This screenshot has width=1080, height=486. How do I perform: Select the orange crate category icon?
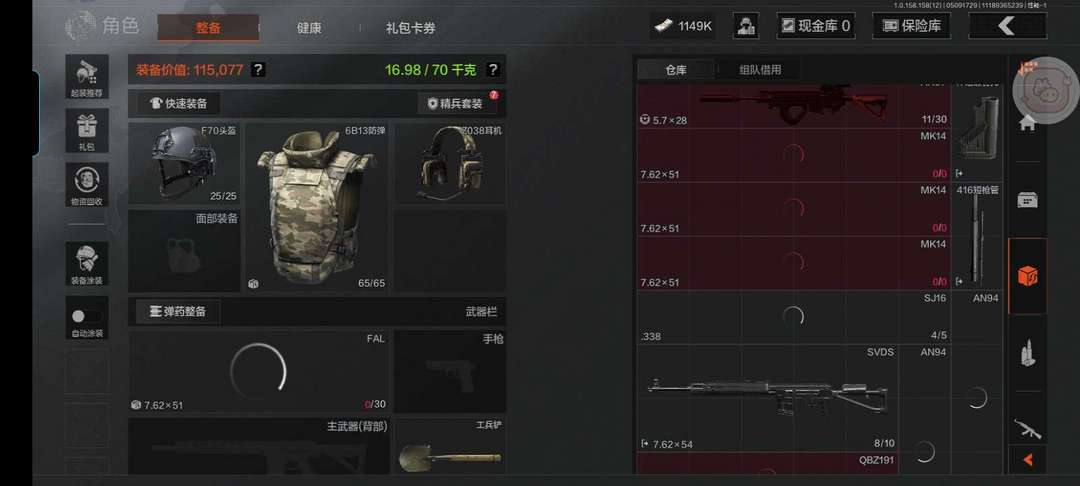pyautogui.click(x=1028, y=276)
